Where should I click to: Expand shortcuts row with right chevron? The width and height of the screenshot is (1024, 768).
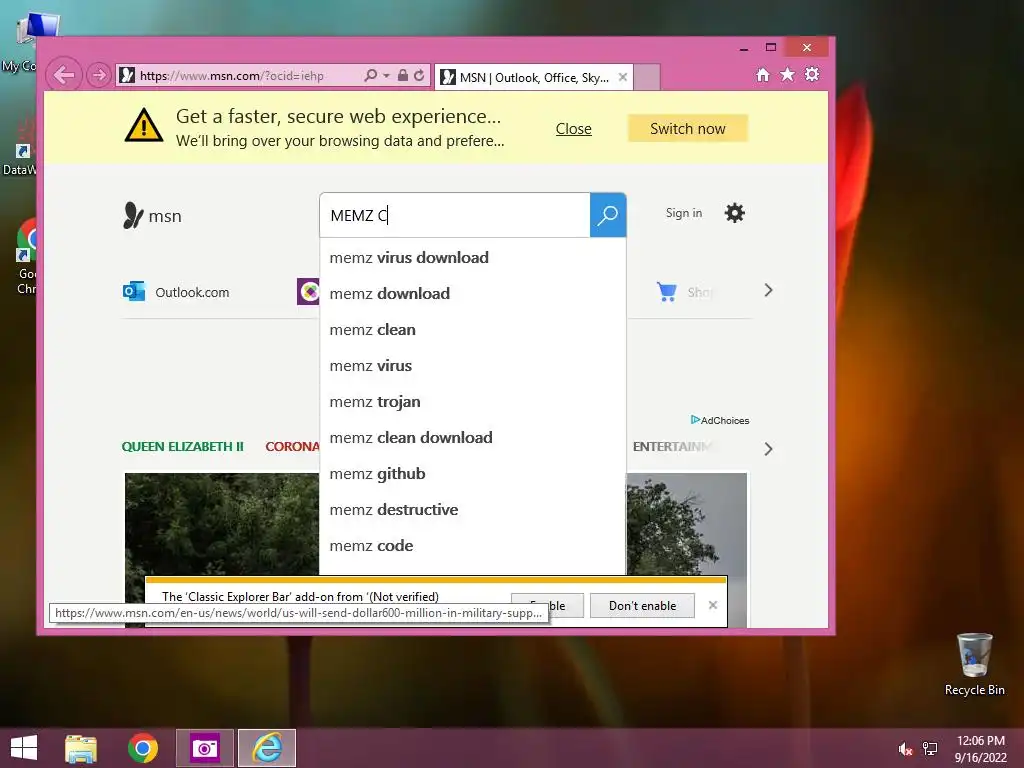769,291
